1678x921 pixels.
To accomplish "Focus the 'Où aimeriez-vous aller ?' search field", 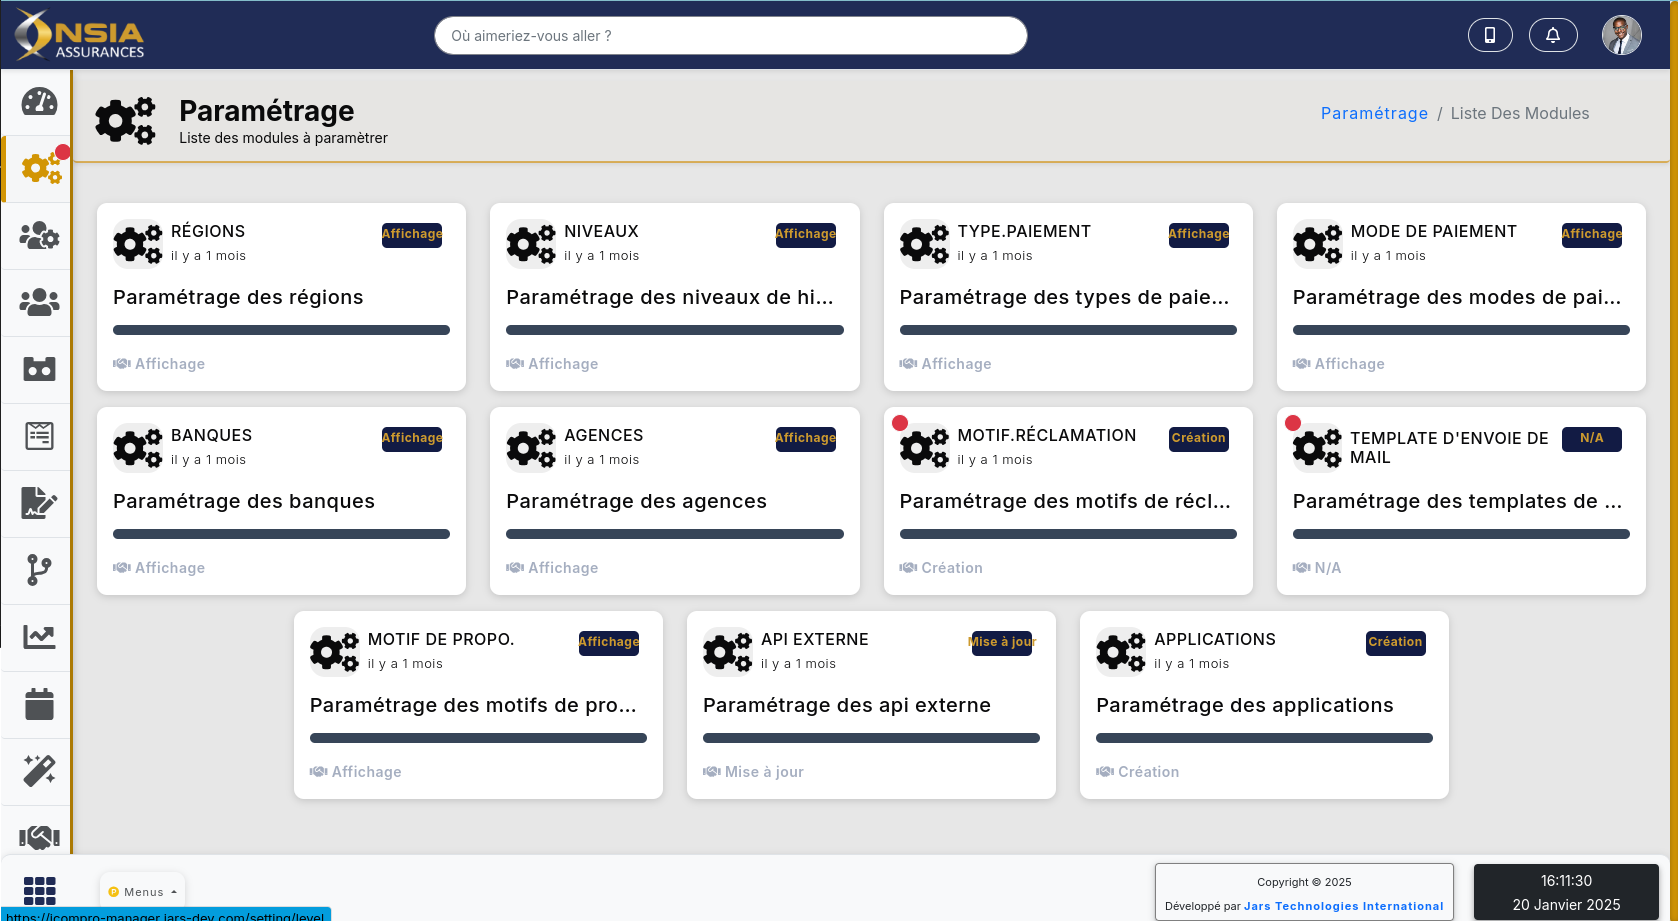I will pyautogui.click(x=730, y=36).
